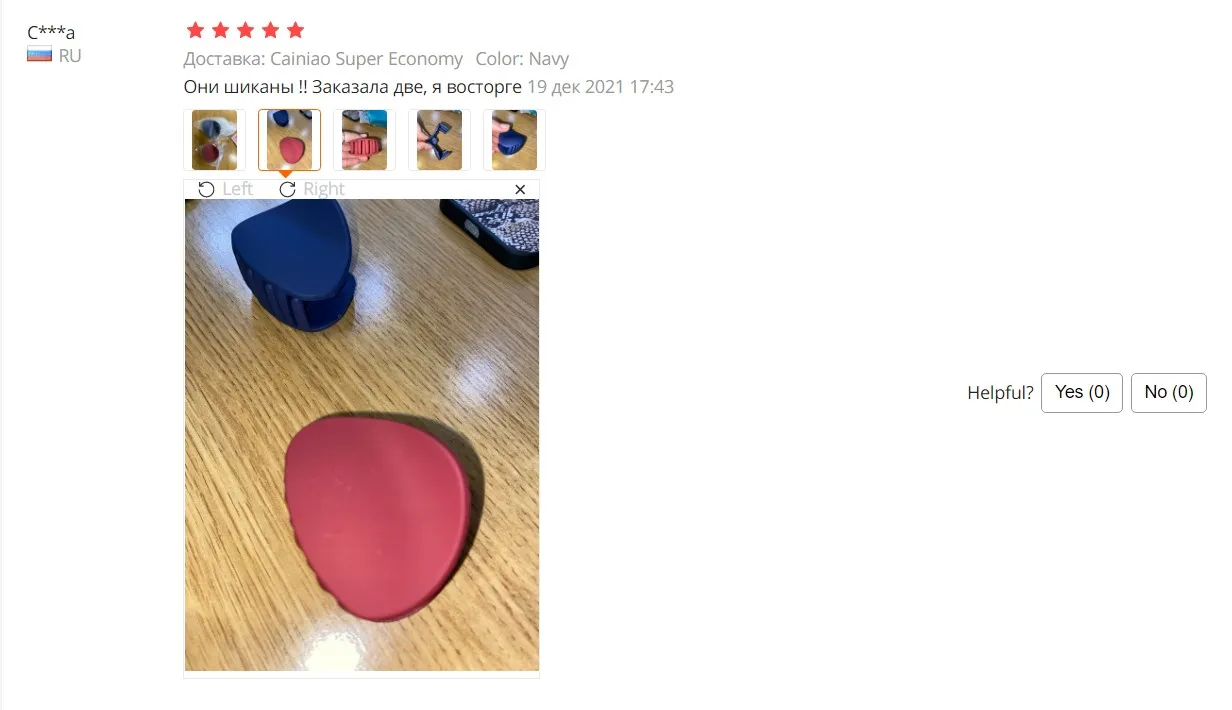Screen dimensions: 1232x710
Task: Click the "Color: Navy" variant text
Action: 522,59
